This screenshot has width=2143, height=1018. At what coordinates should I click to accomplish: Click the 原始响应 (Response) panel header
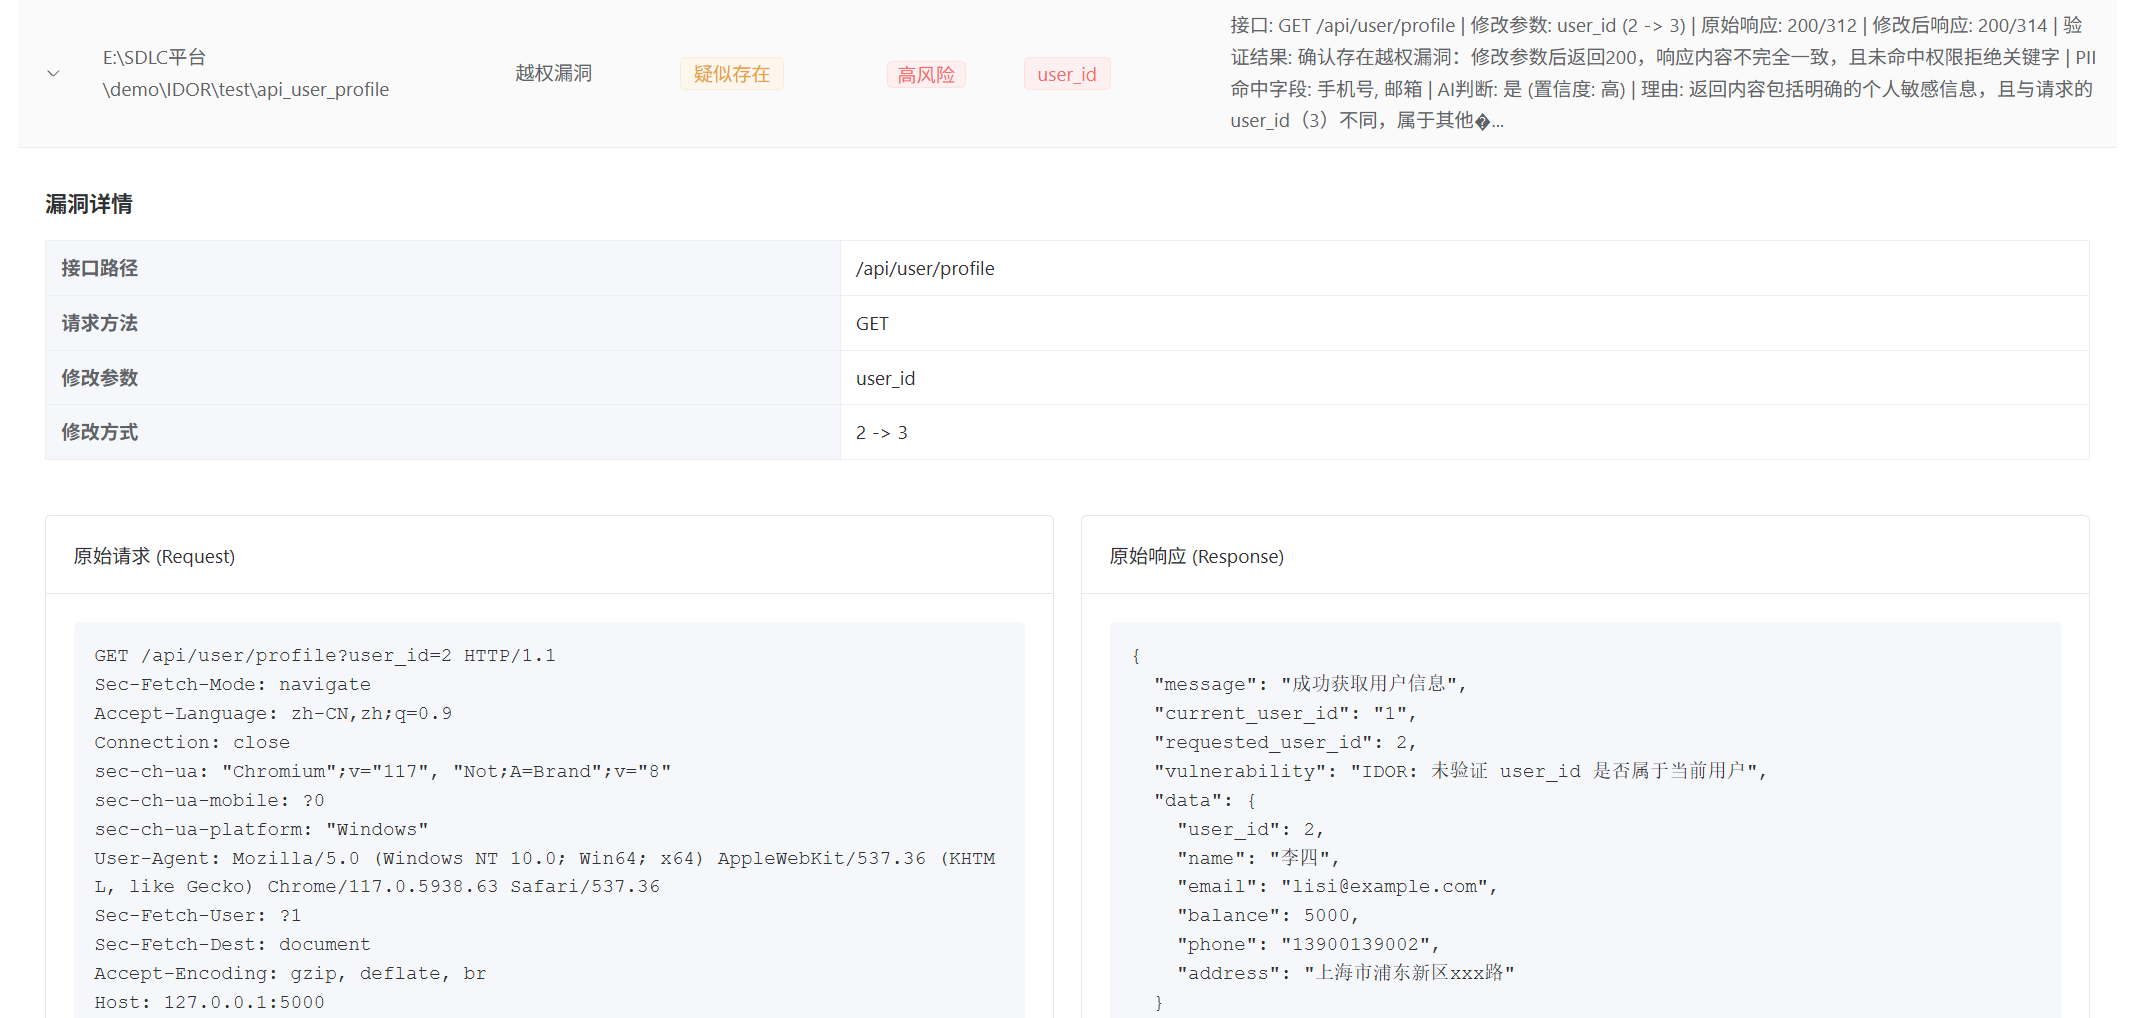point(1196,556)
